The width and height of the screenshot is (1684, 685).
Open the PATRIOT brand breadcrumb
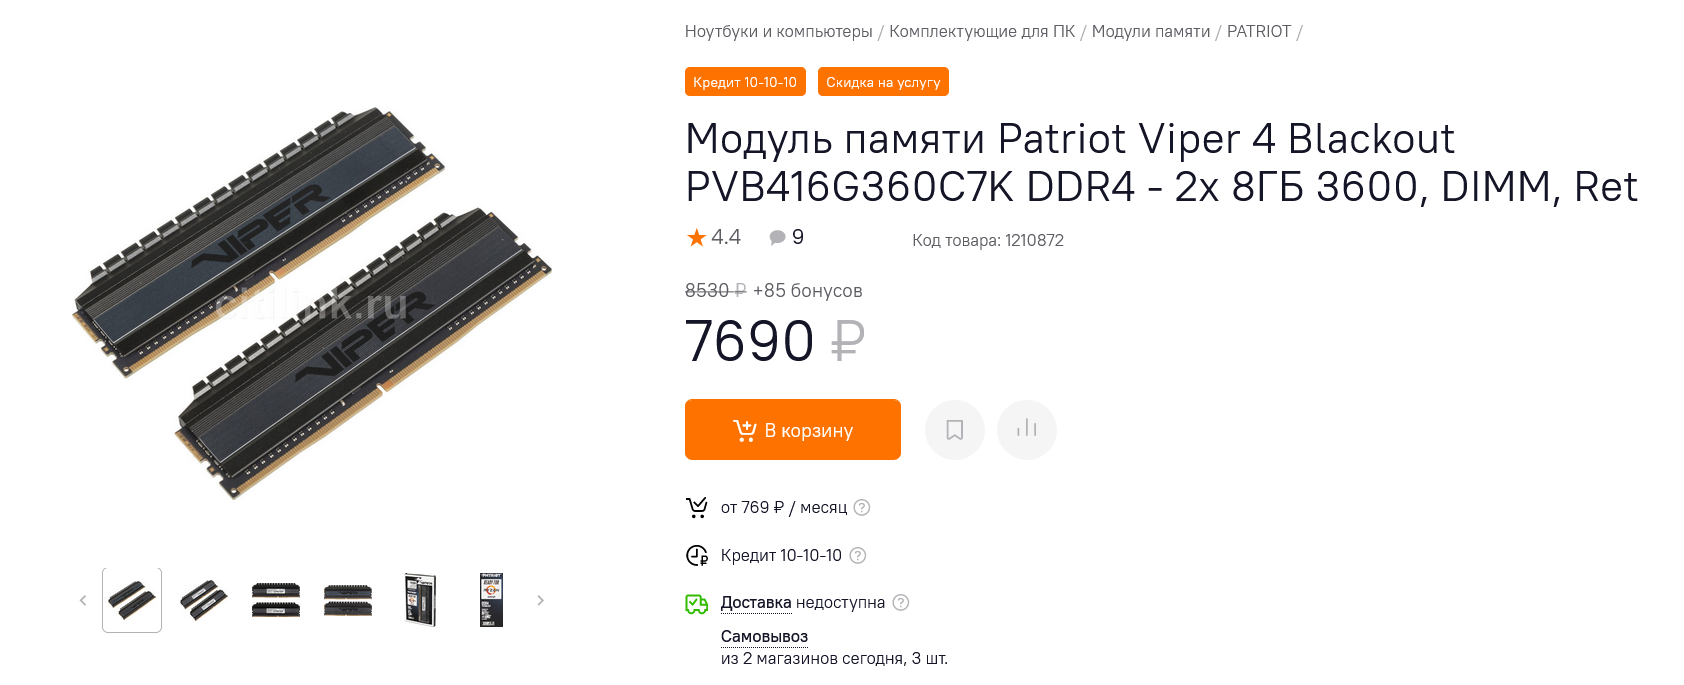coord(1259,31)
